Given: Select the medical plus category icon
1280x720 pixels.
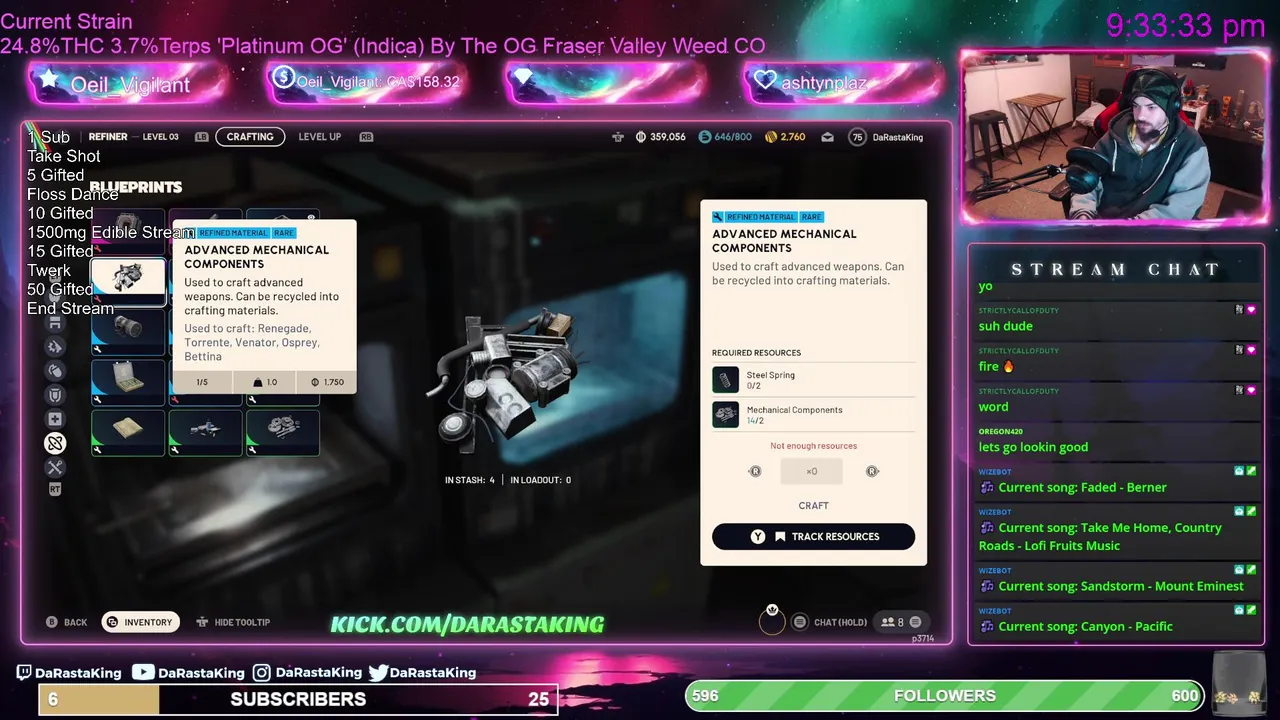Looking at the screenshot, I should click(x=55, y=419).
